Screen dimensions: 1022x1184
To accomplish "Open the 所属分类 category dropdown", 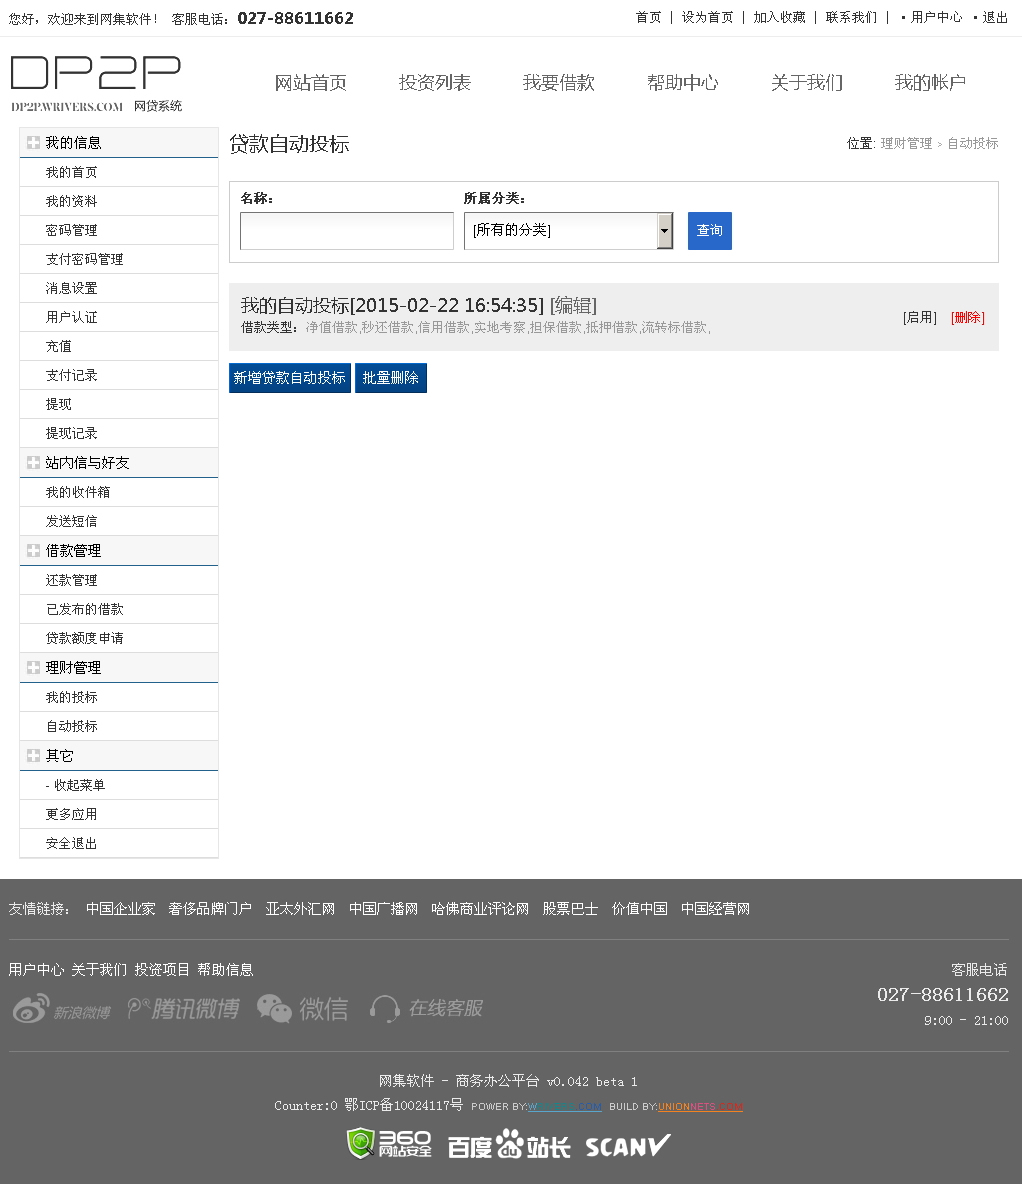I will (568, 231).
